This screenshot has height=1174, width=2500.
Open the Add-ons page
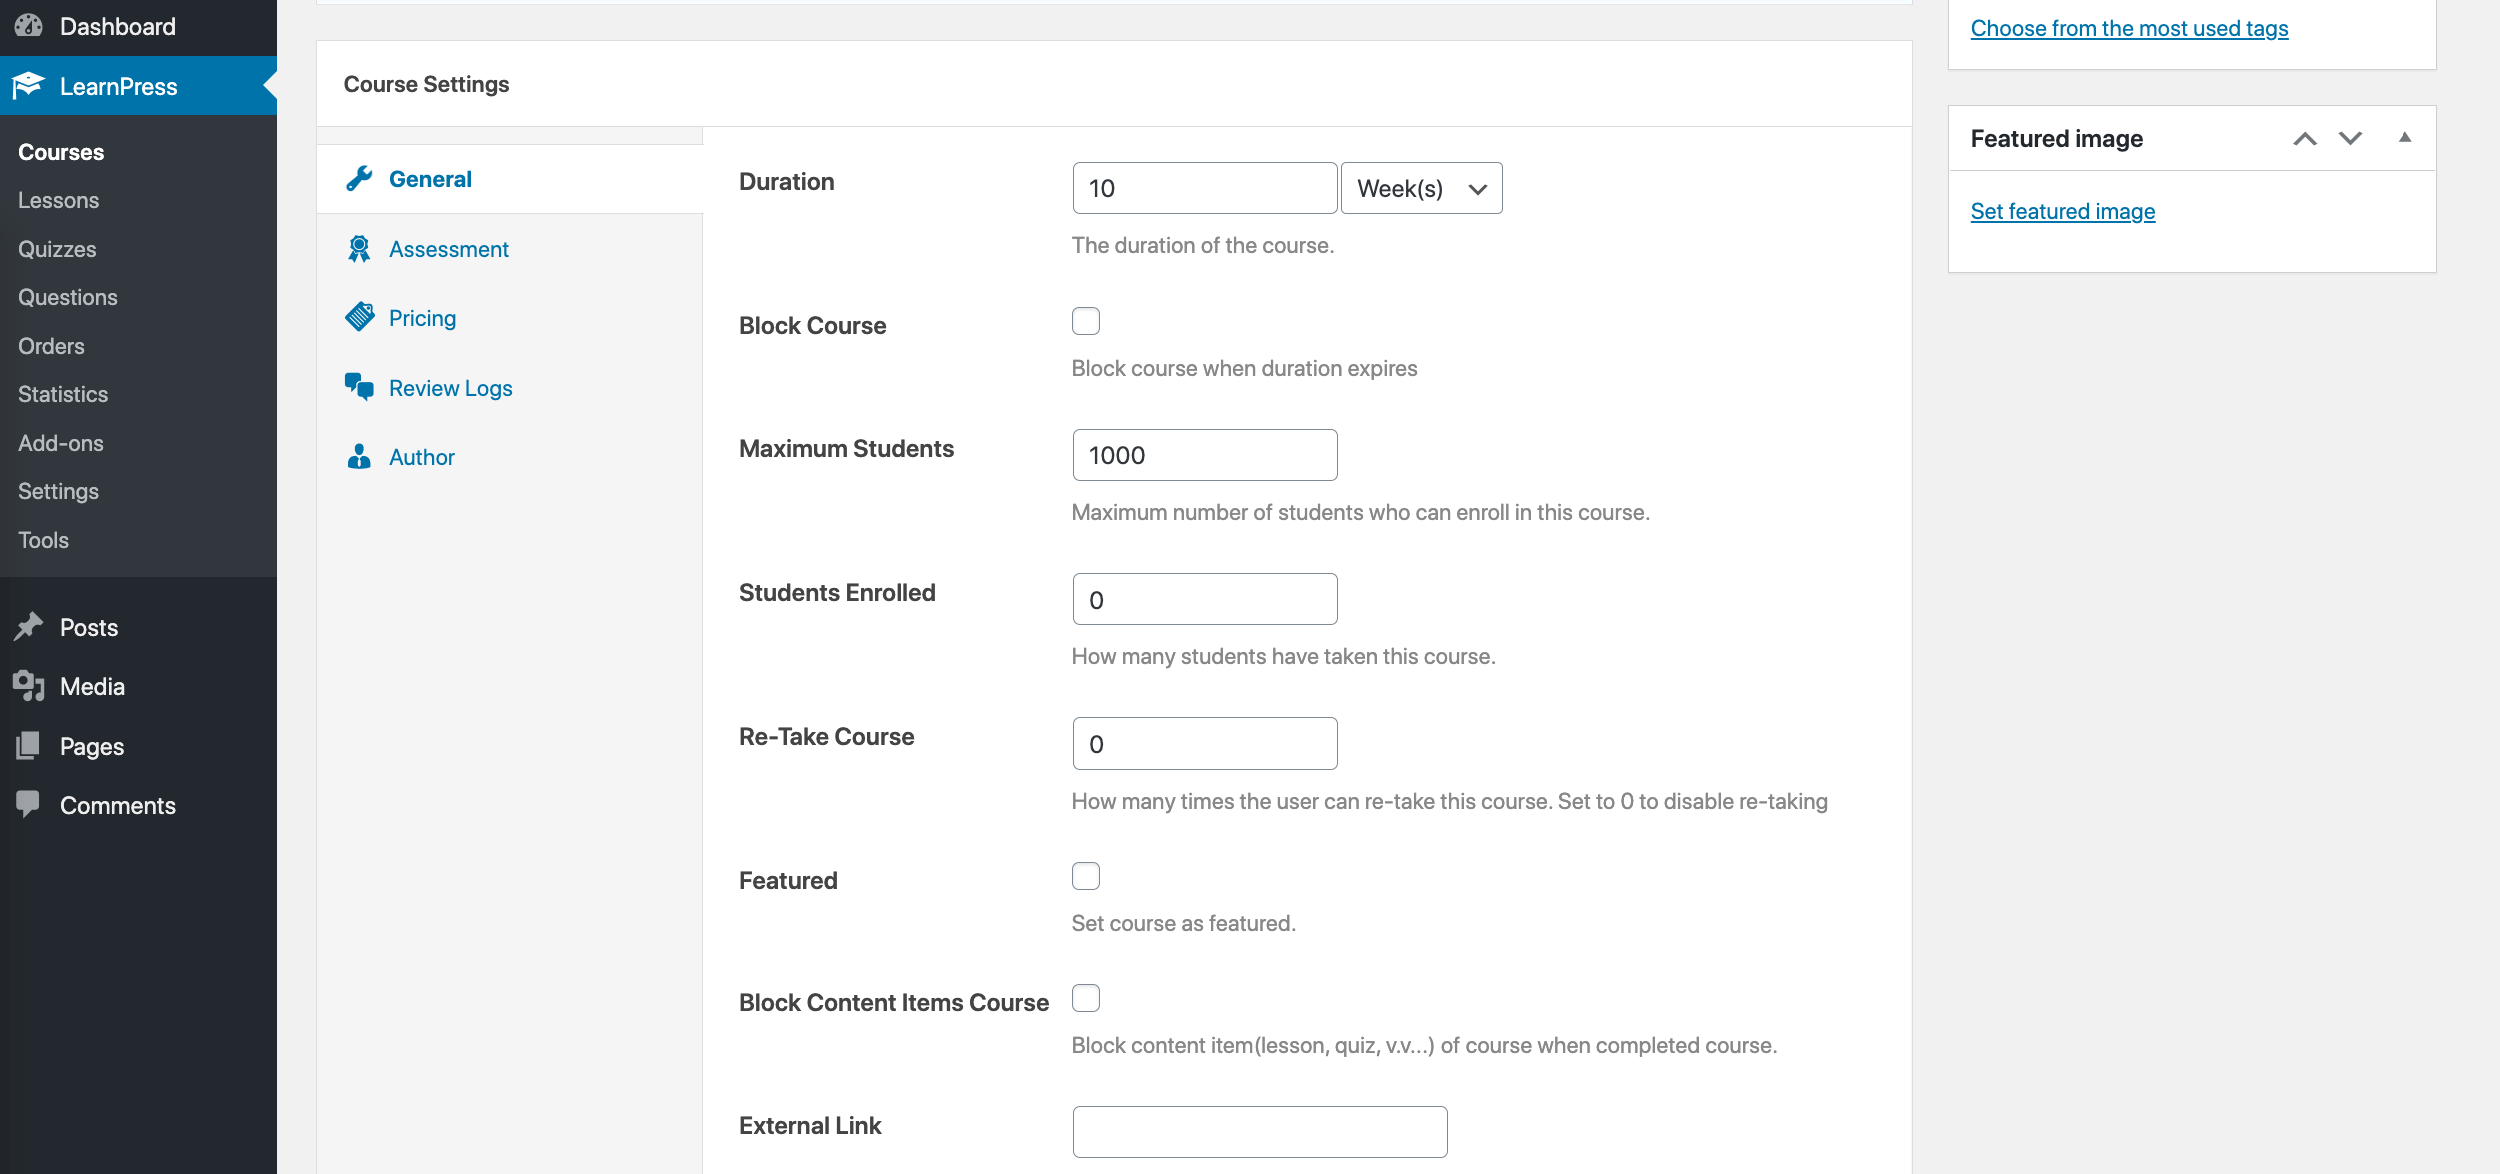(x=138, y=443)
